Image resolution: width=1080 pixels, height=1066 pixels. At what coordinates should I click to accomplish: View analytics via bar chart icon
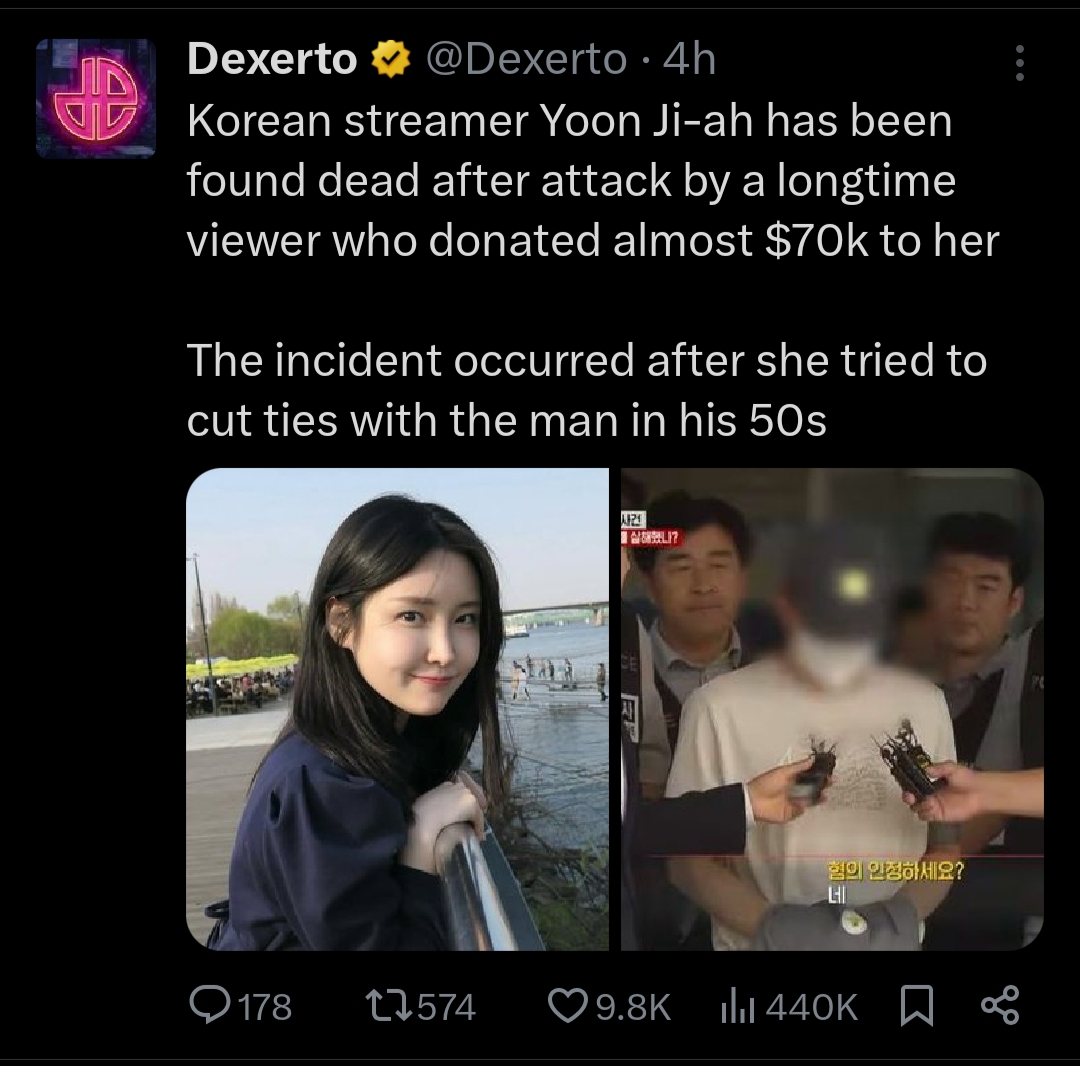(x=738, y=1006)
